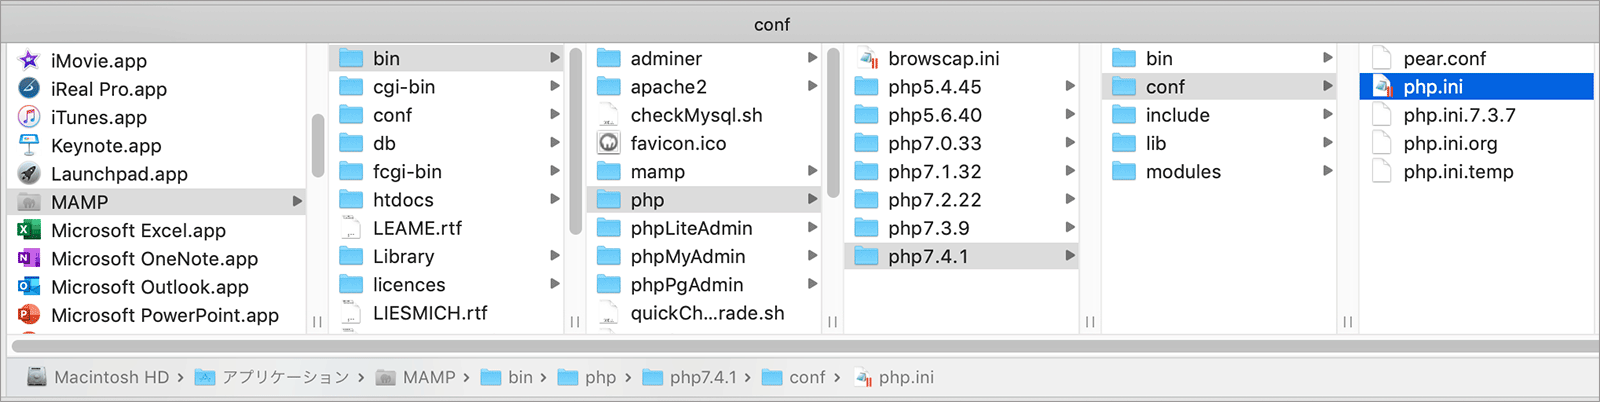
Task: Expand the modules folder arrow
Action: (1328, 171)
